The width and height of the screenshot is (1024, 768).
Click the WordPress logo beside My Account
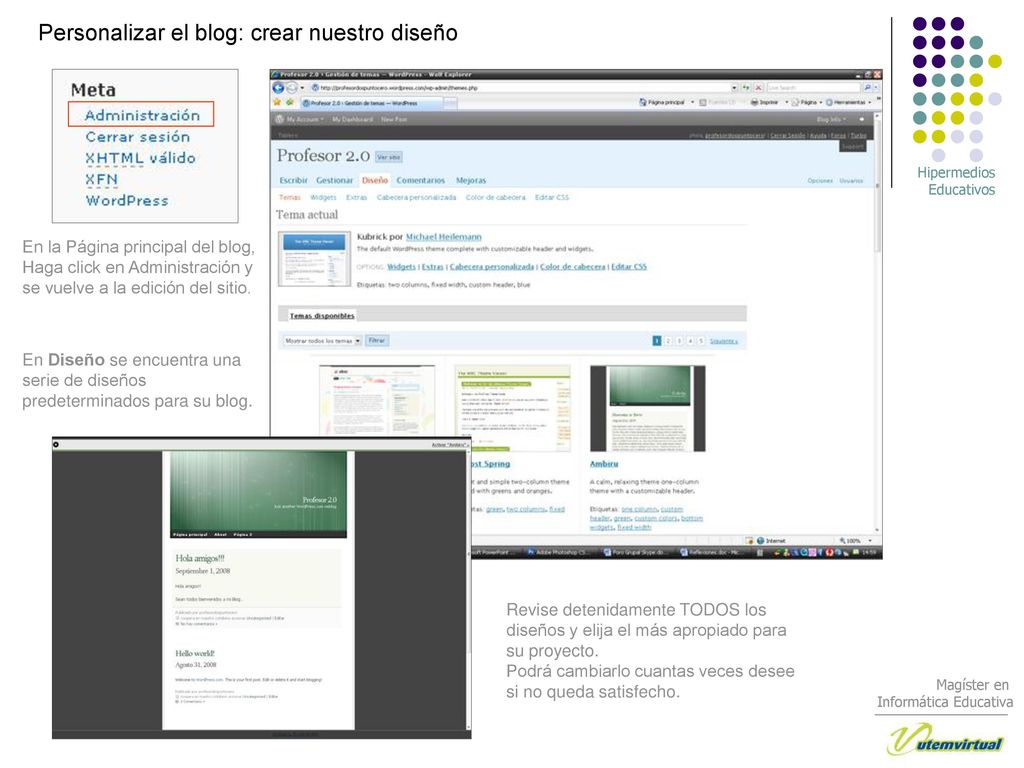[x=280, y=120]
